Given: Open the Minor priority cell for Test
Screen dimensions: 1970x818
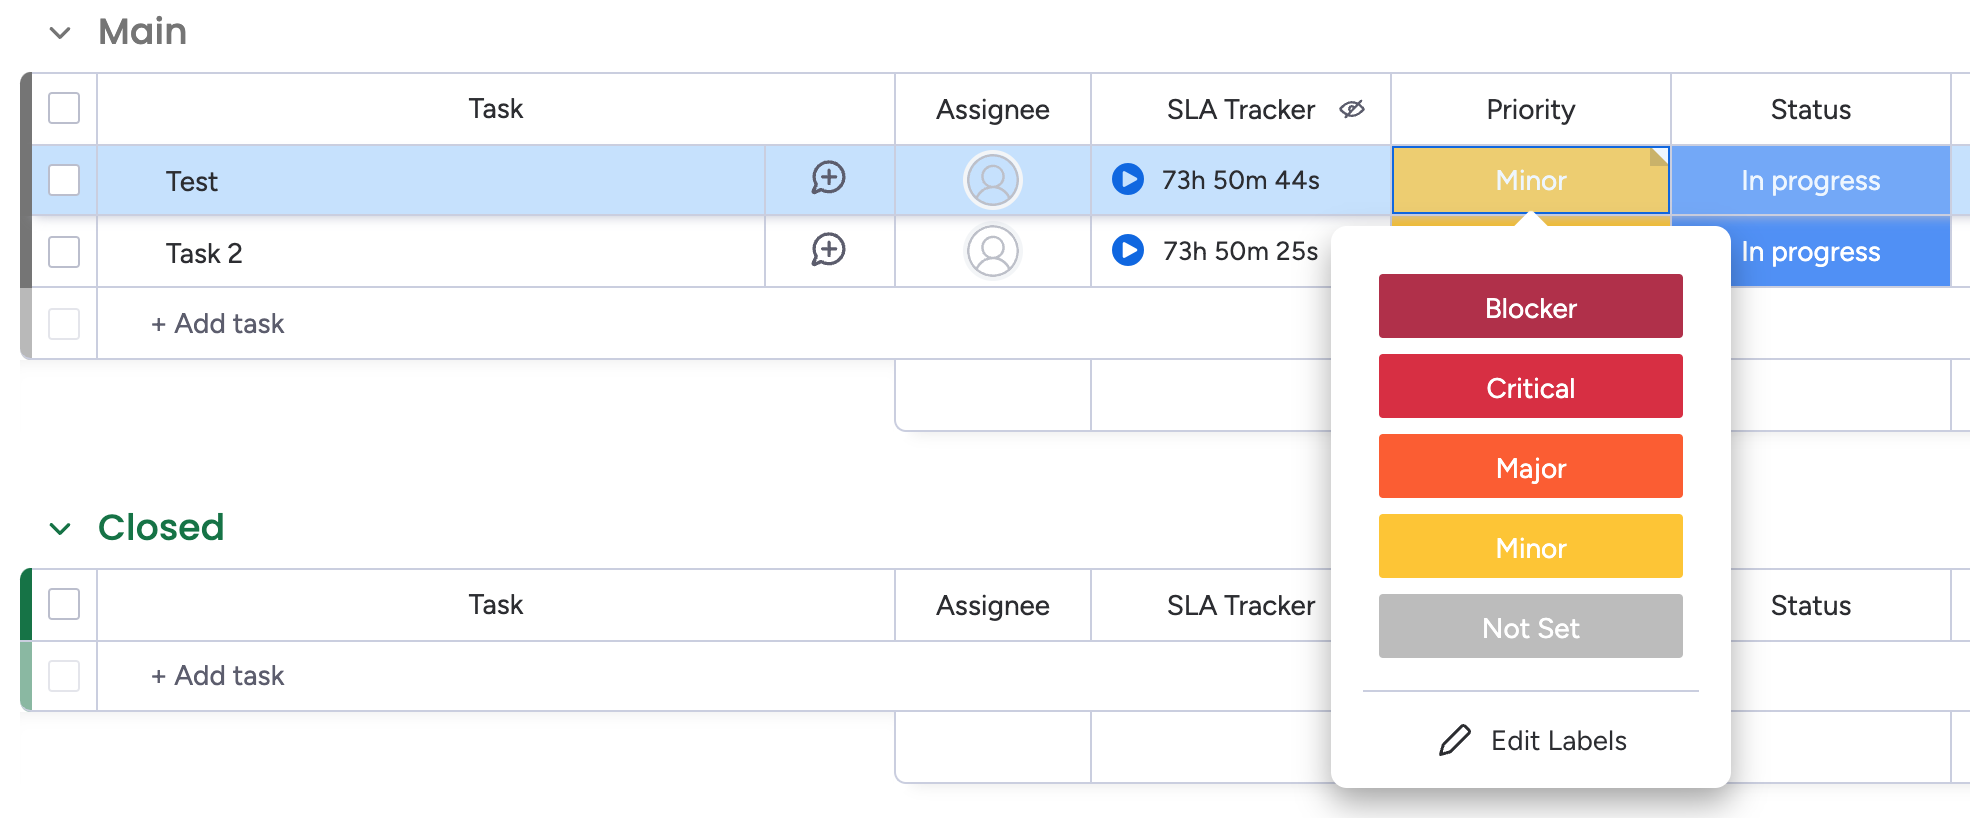Looking at the screenshot, I should coord(1531,180).
